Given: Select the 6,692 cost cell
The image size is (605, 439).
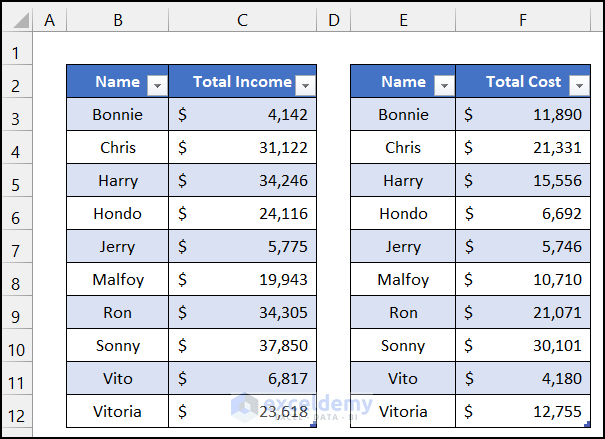Looking at the screenshot, I should pos(523,214).
